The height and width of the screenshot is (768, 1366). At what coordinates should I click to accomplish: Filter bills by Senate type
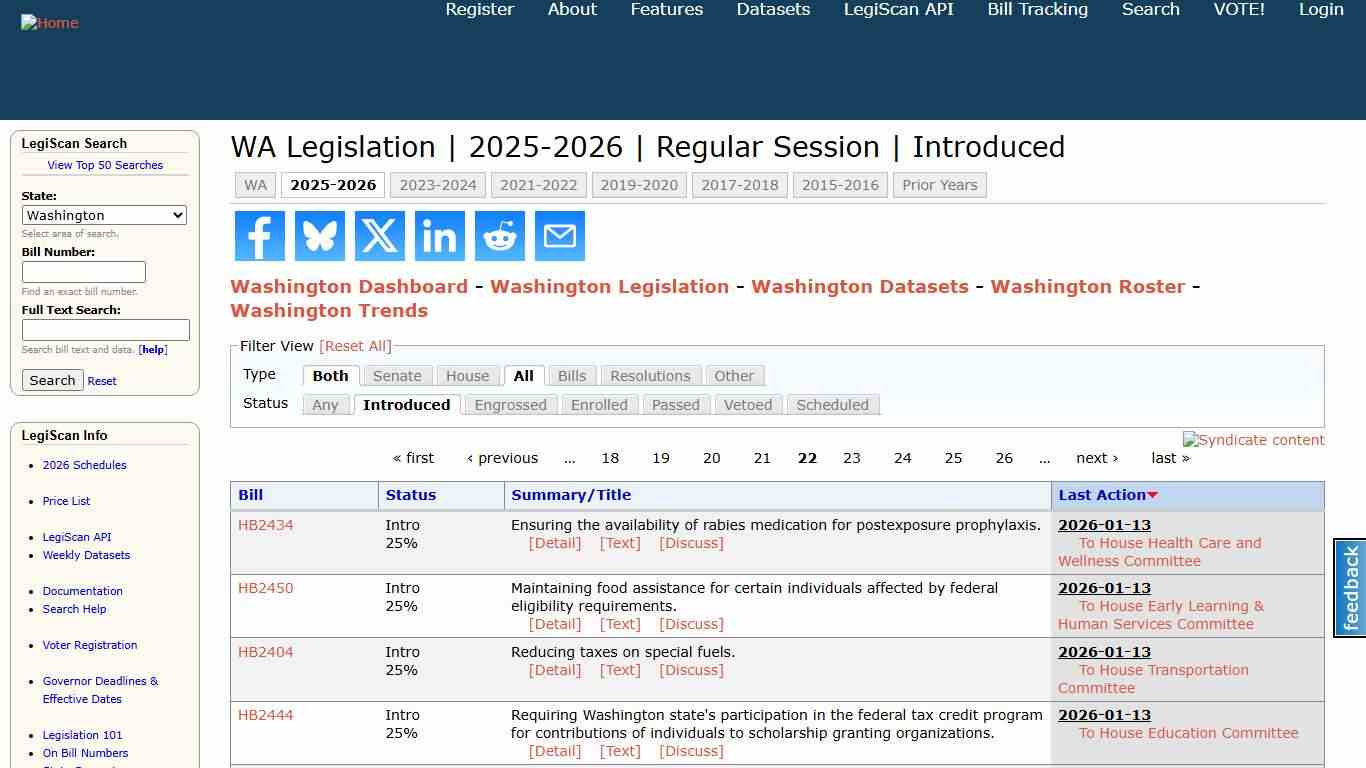[397, 375]
